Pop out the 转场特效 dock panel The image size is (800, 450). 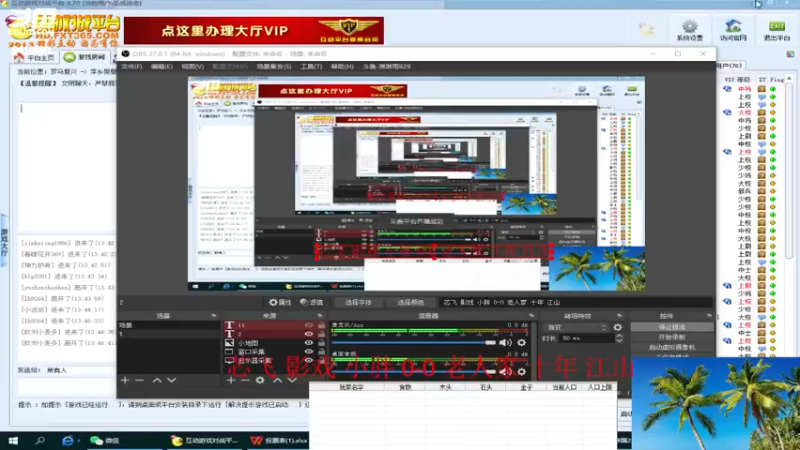pyautogui.click(x=619, y=316)
